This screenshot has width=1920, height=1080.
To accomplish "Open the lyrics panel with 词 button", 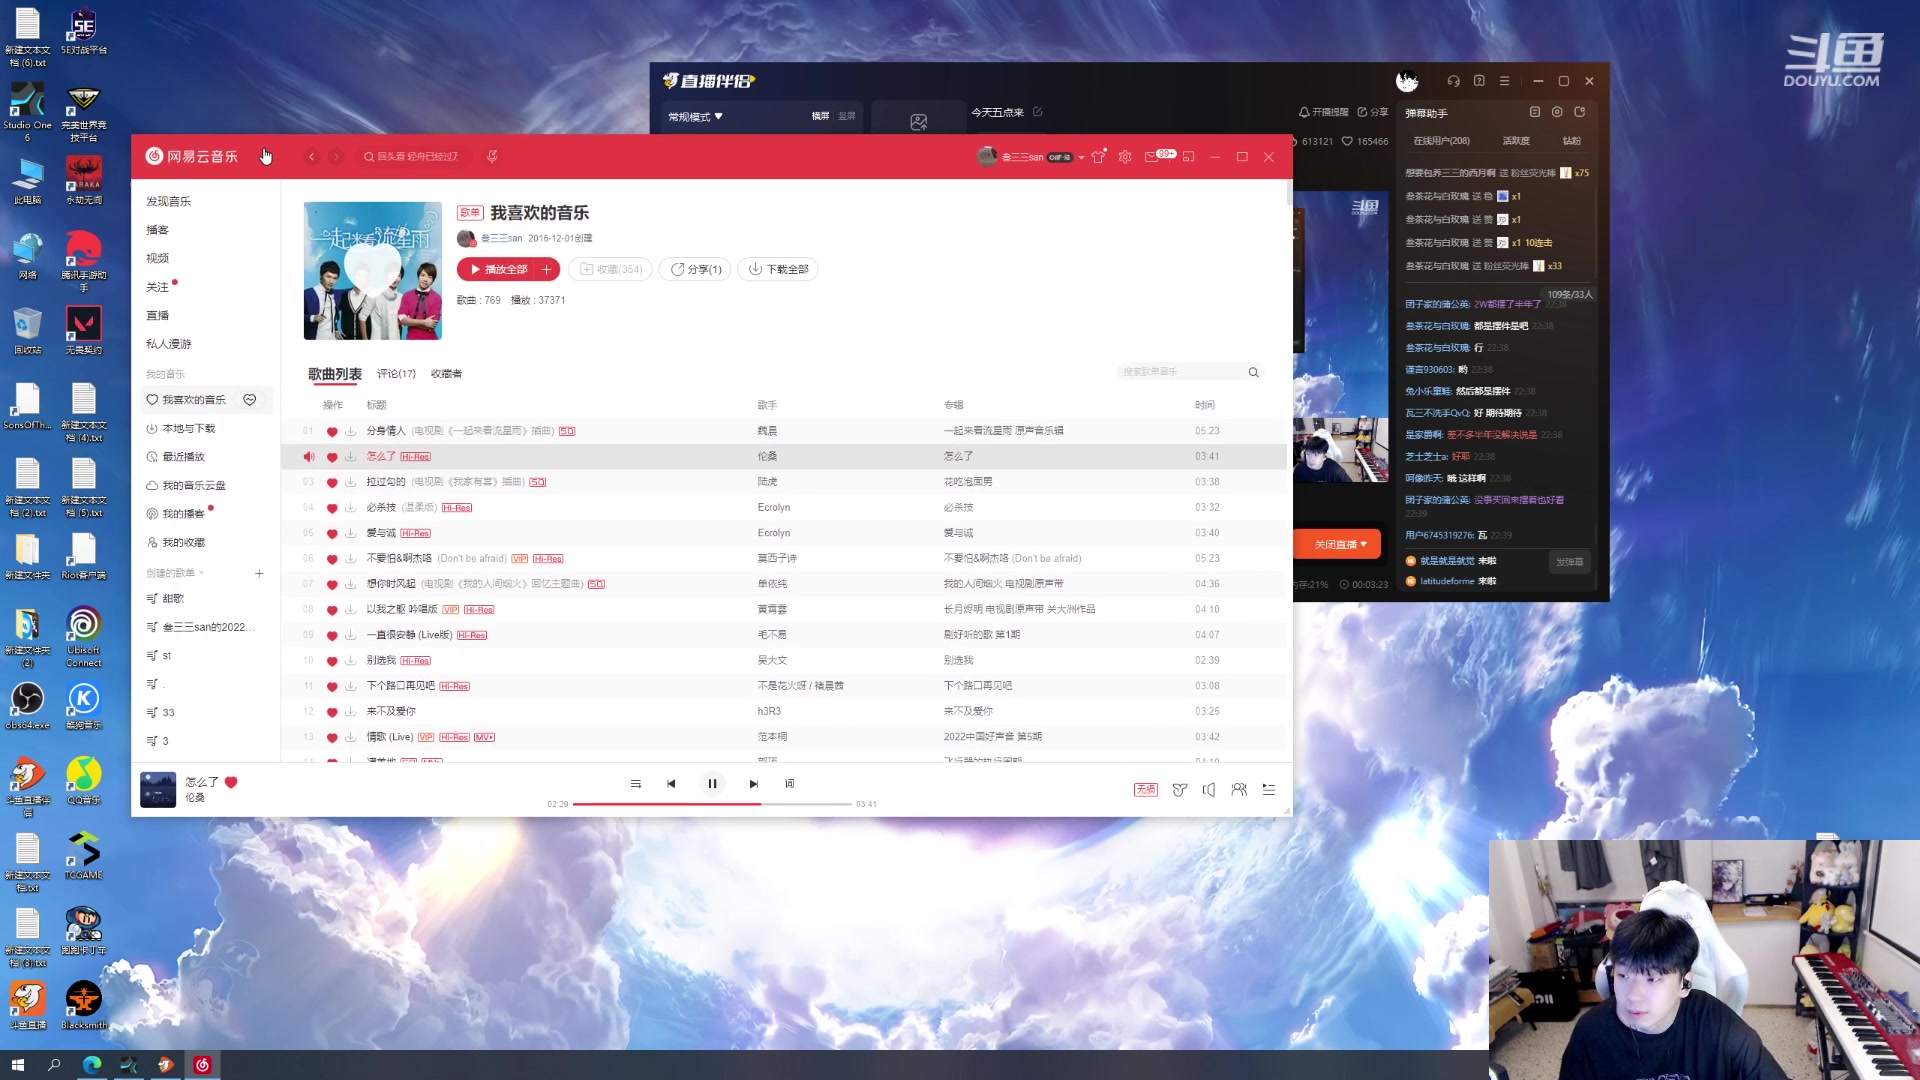I will pyautogui.click(x=789, y=784).
